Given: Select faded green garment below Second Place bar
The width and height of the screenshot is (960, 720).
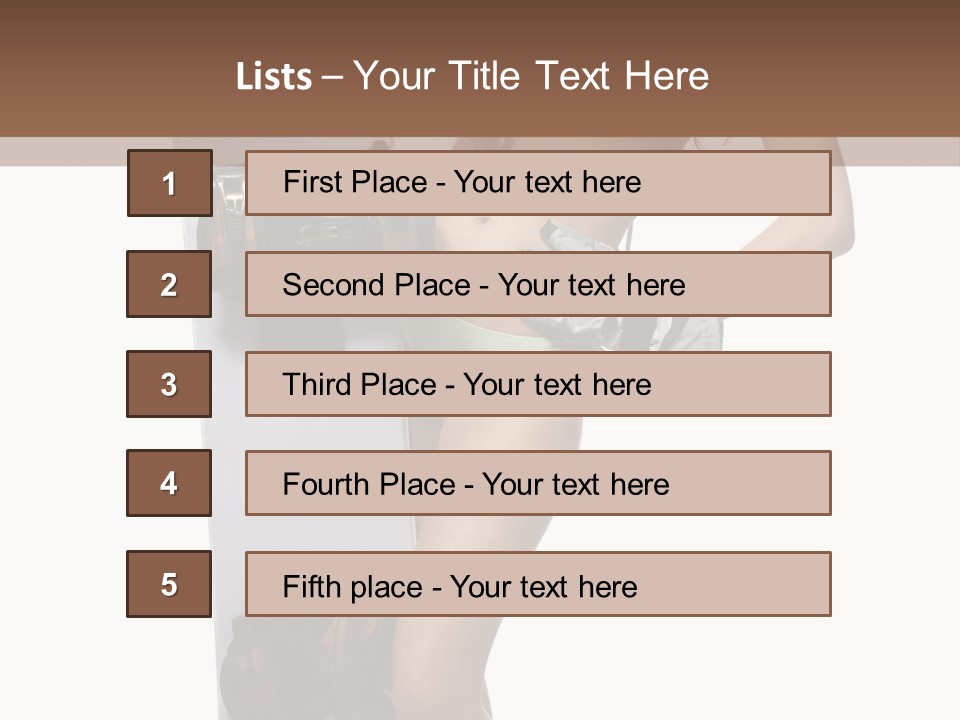Looking at the screenshot, I should click(x=480, y=334).
